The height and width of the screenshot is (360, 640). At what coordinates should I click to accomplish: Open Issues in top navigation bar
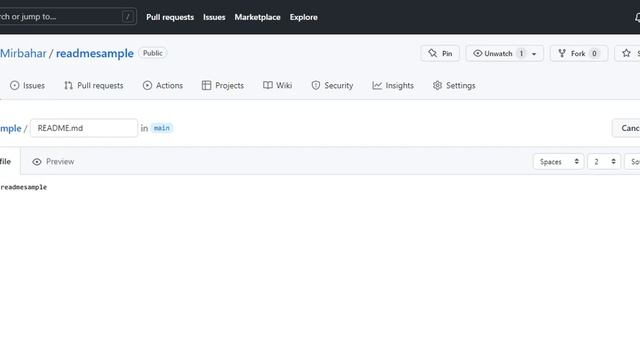point(214,17)
